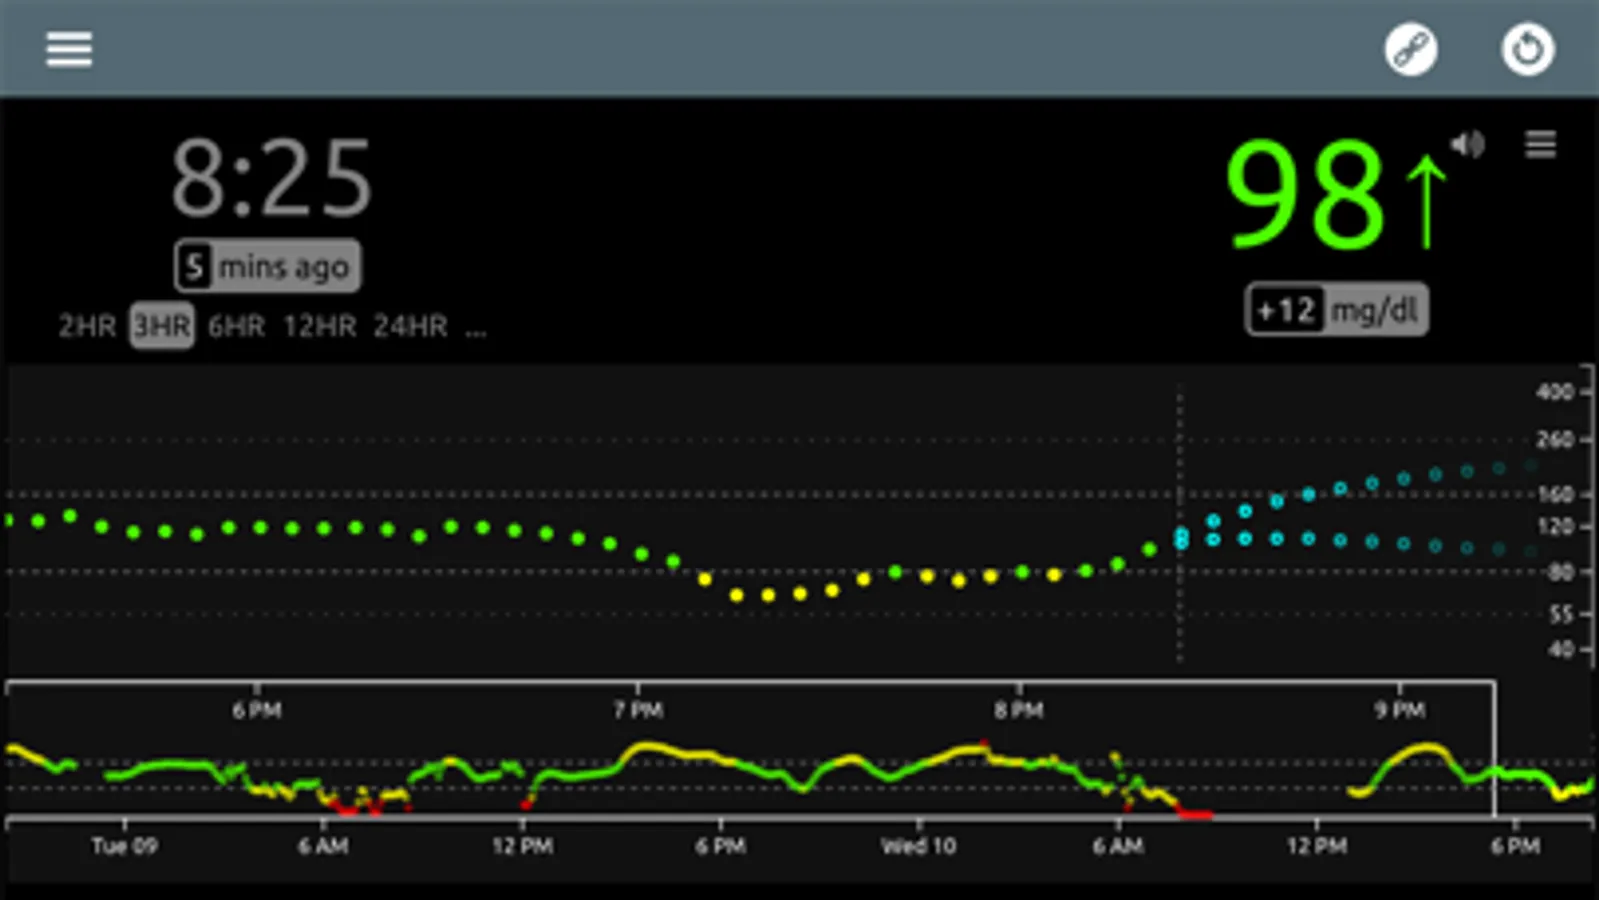
Task: Click the 8 PM marker on focus chart
Action: tap(1019, 710)
